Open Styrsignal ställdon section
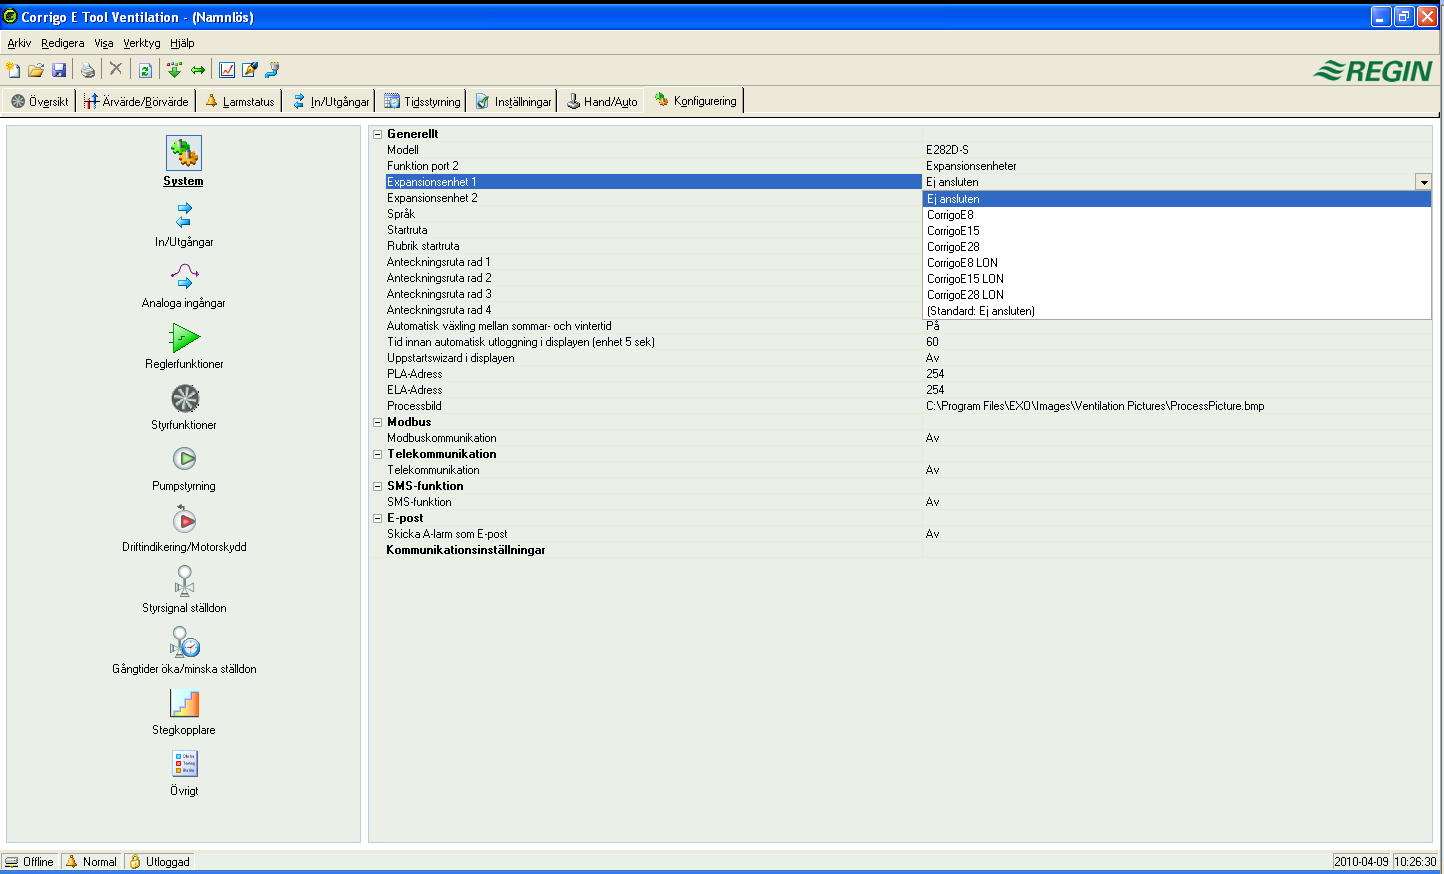Image resolution: width=1444 pixels, height=874 pixels. (x=184, y=590)
